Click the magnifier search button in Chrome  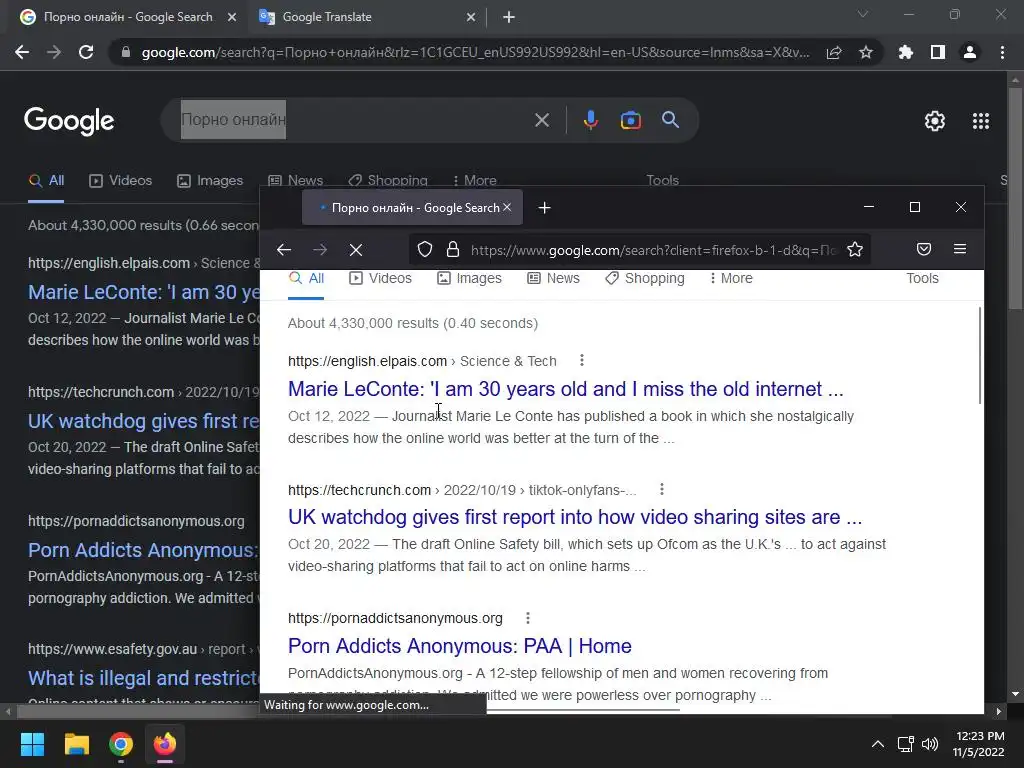[671, 120]
